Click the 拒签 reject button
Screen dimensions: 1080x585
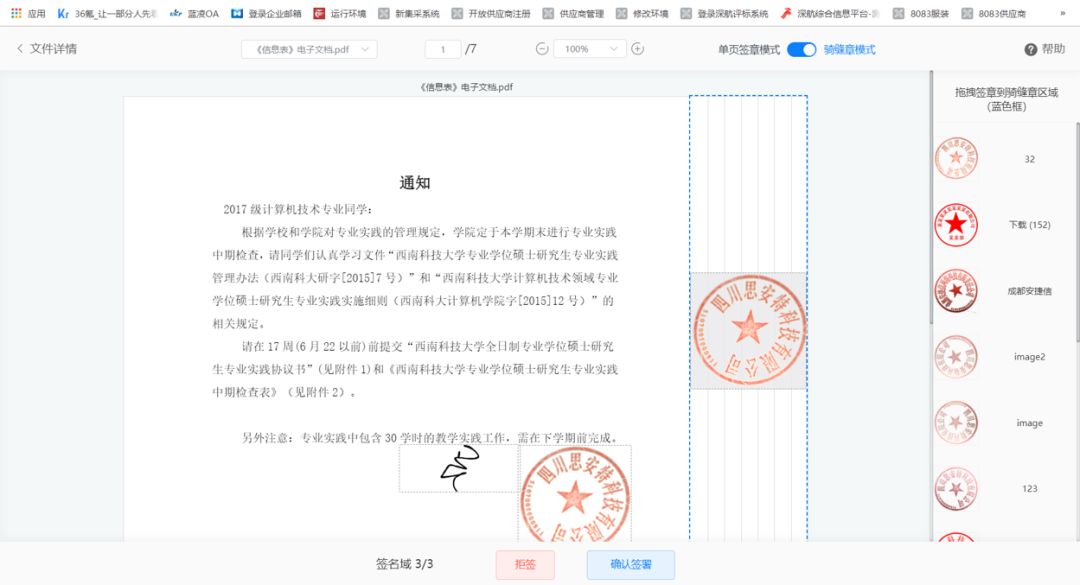(524, 564)
